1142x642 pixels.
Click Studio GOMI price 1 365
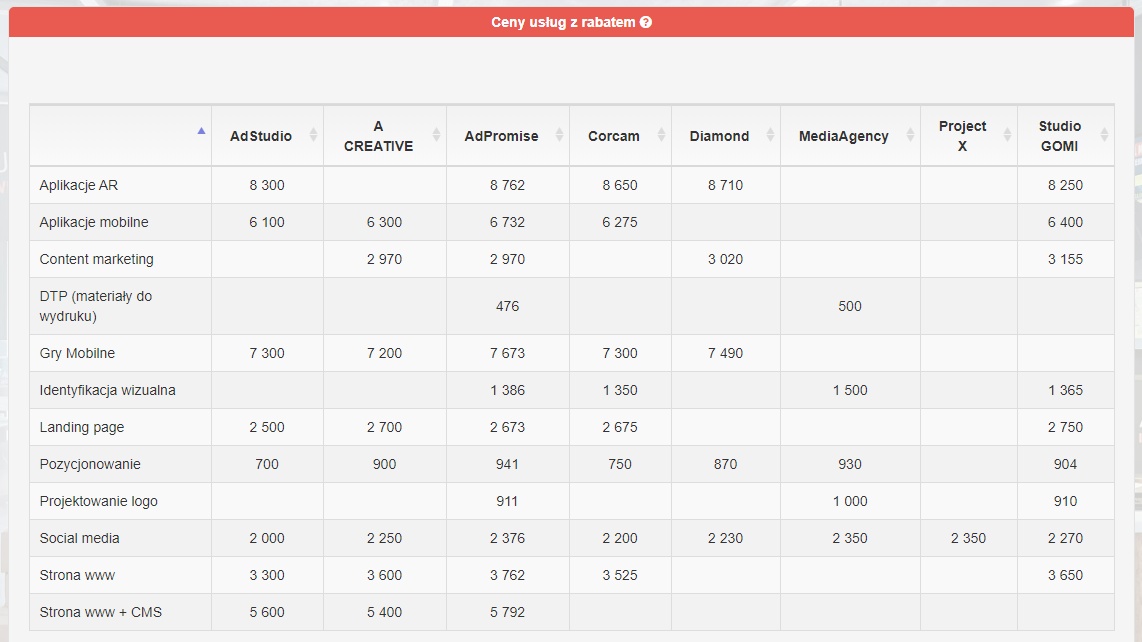pyautogui.click(x=1065, y=391)
